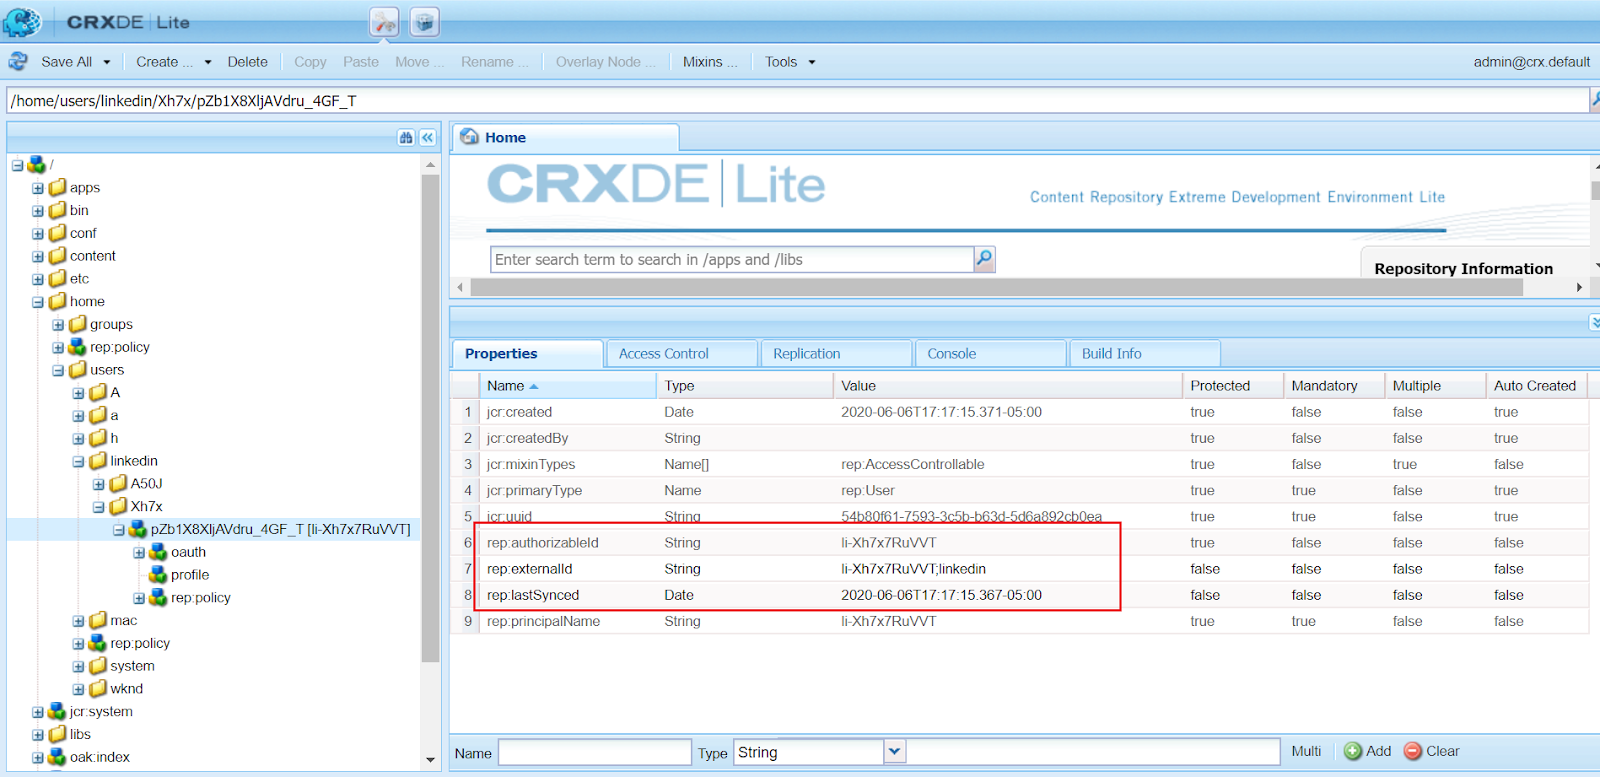Screen dimensions: 1600x777
Task: Click the Overlay Node toolbar item
Action: [606, 62]
